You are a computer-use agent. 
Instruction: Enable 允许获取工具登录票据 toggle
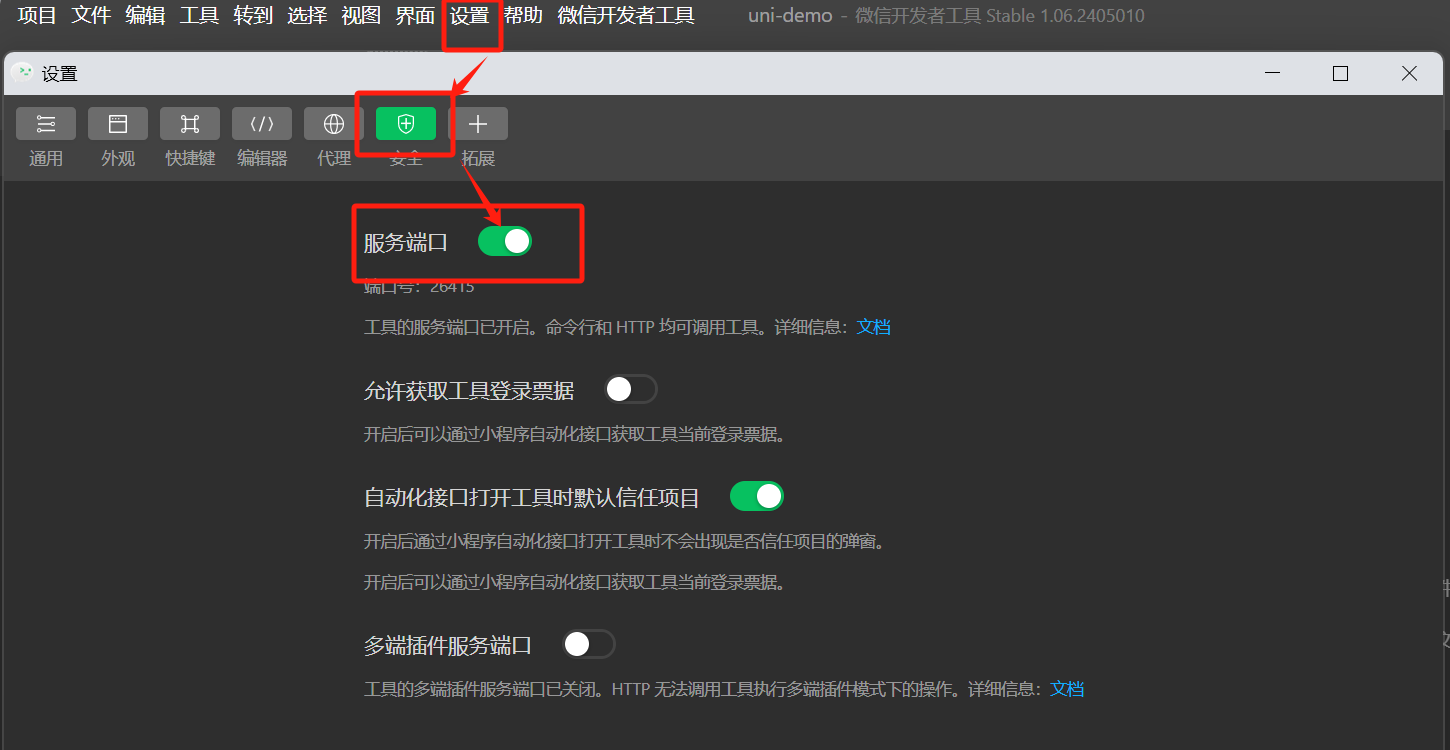(631, 389)
